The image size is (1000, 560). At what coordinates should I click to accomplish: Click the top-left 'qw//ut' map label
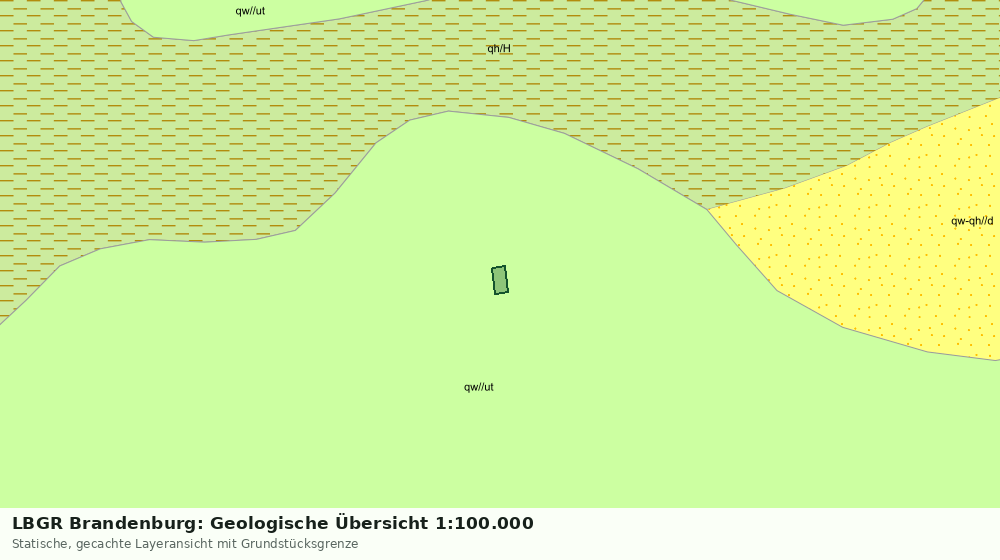point(250,11)
